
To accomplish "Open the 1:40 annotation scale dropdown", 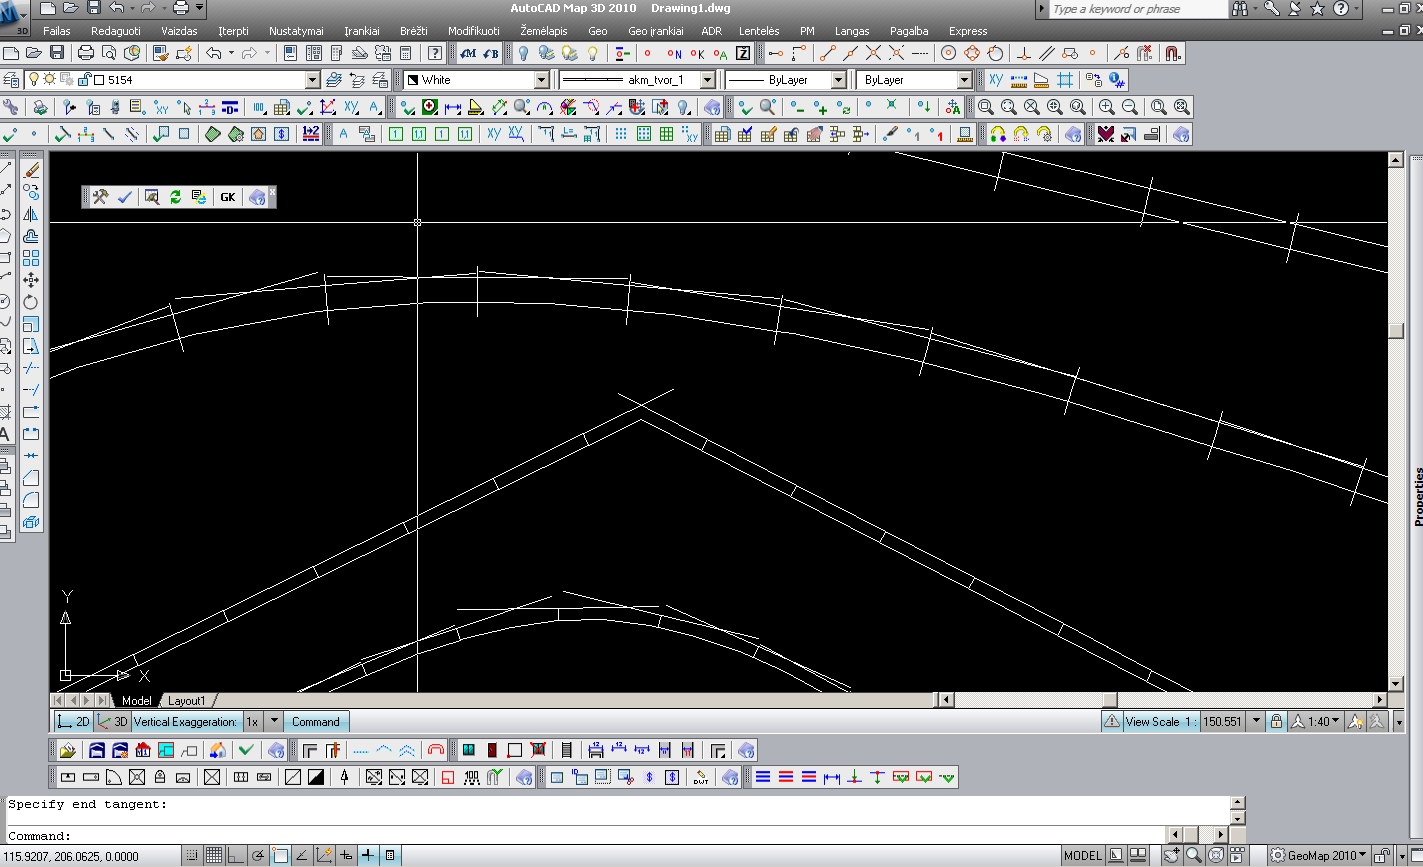I will 1315,721.
